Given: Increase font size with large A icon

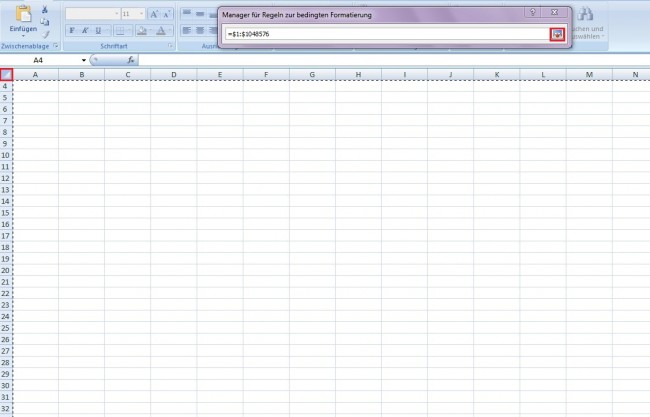Looking at the screenshot, I should (x=154, y=14).
